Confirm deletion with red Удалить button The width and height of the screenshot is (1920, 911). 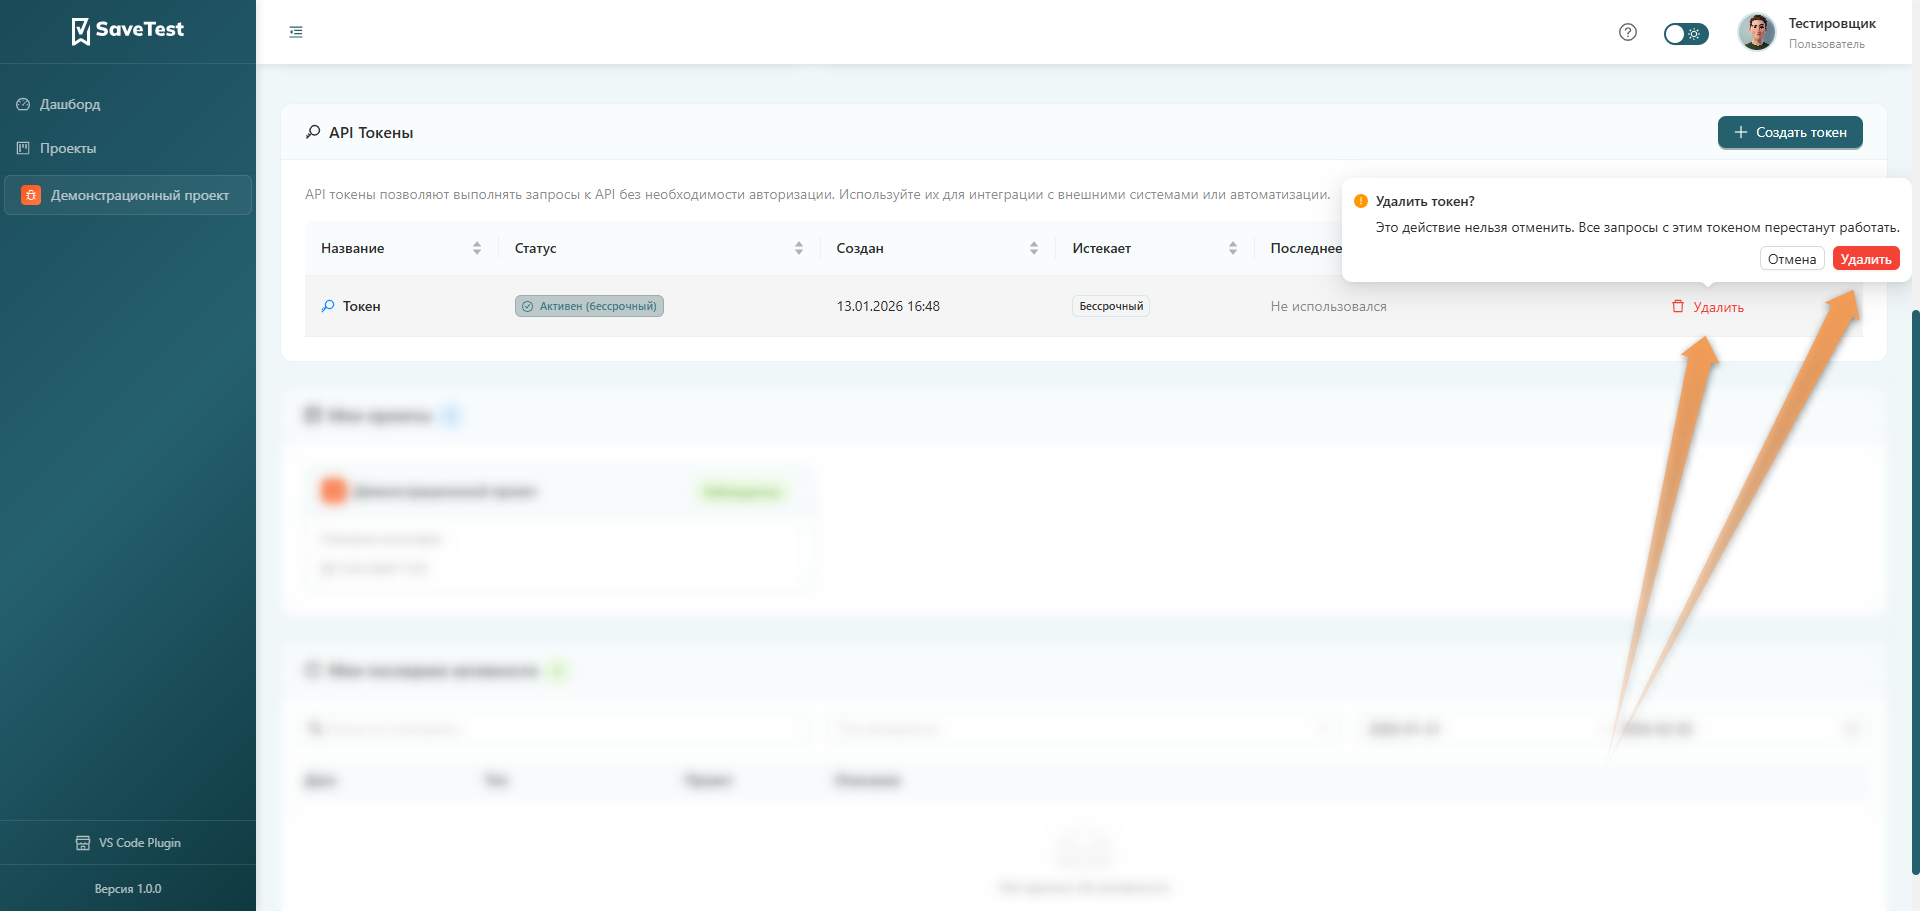point(1865,259)
